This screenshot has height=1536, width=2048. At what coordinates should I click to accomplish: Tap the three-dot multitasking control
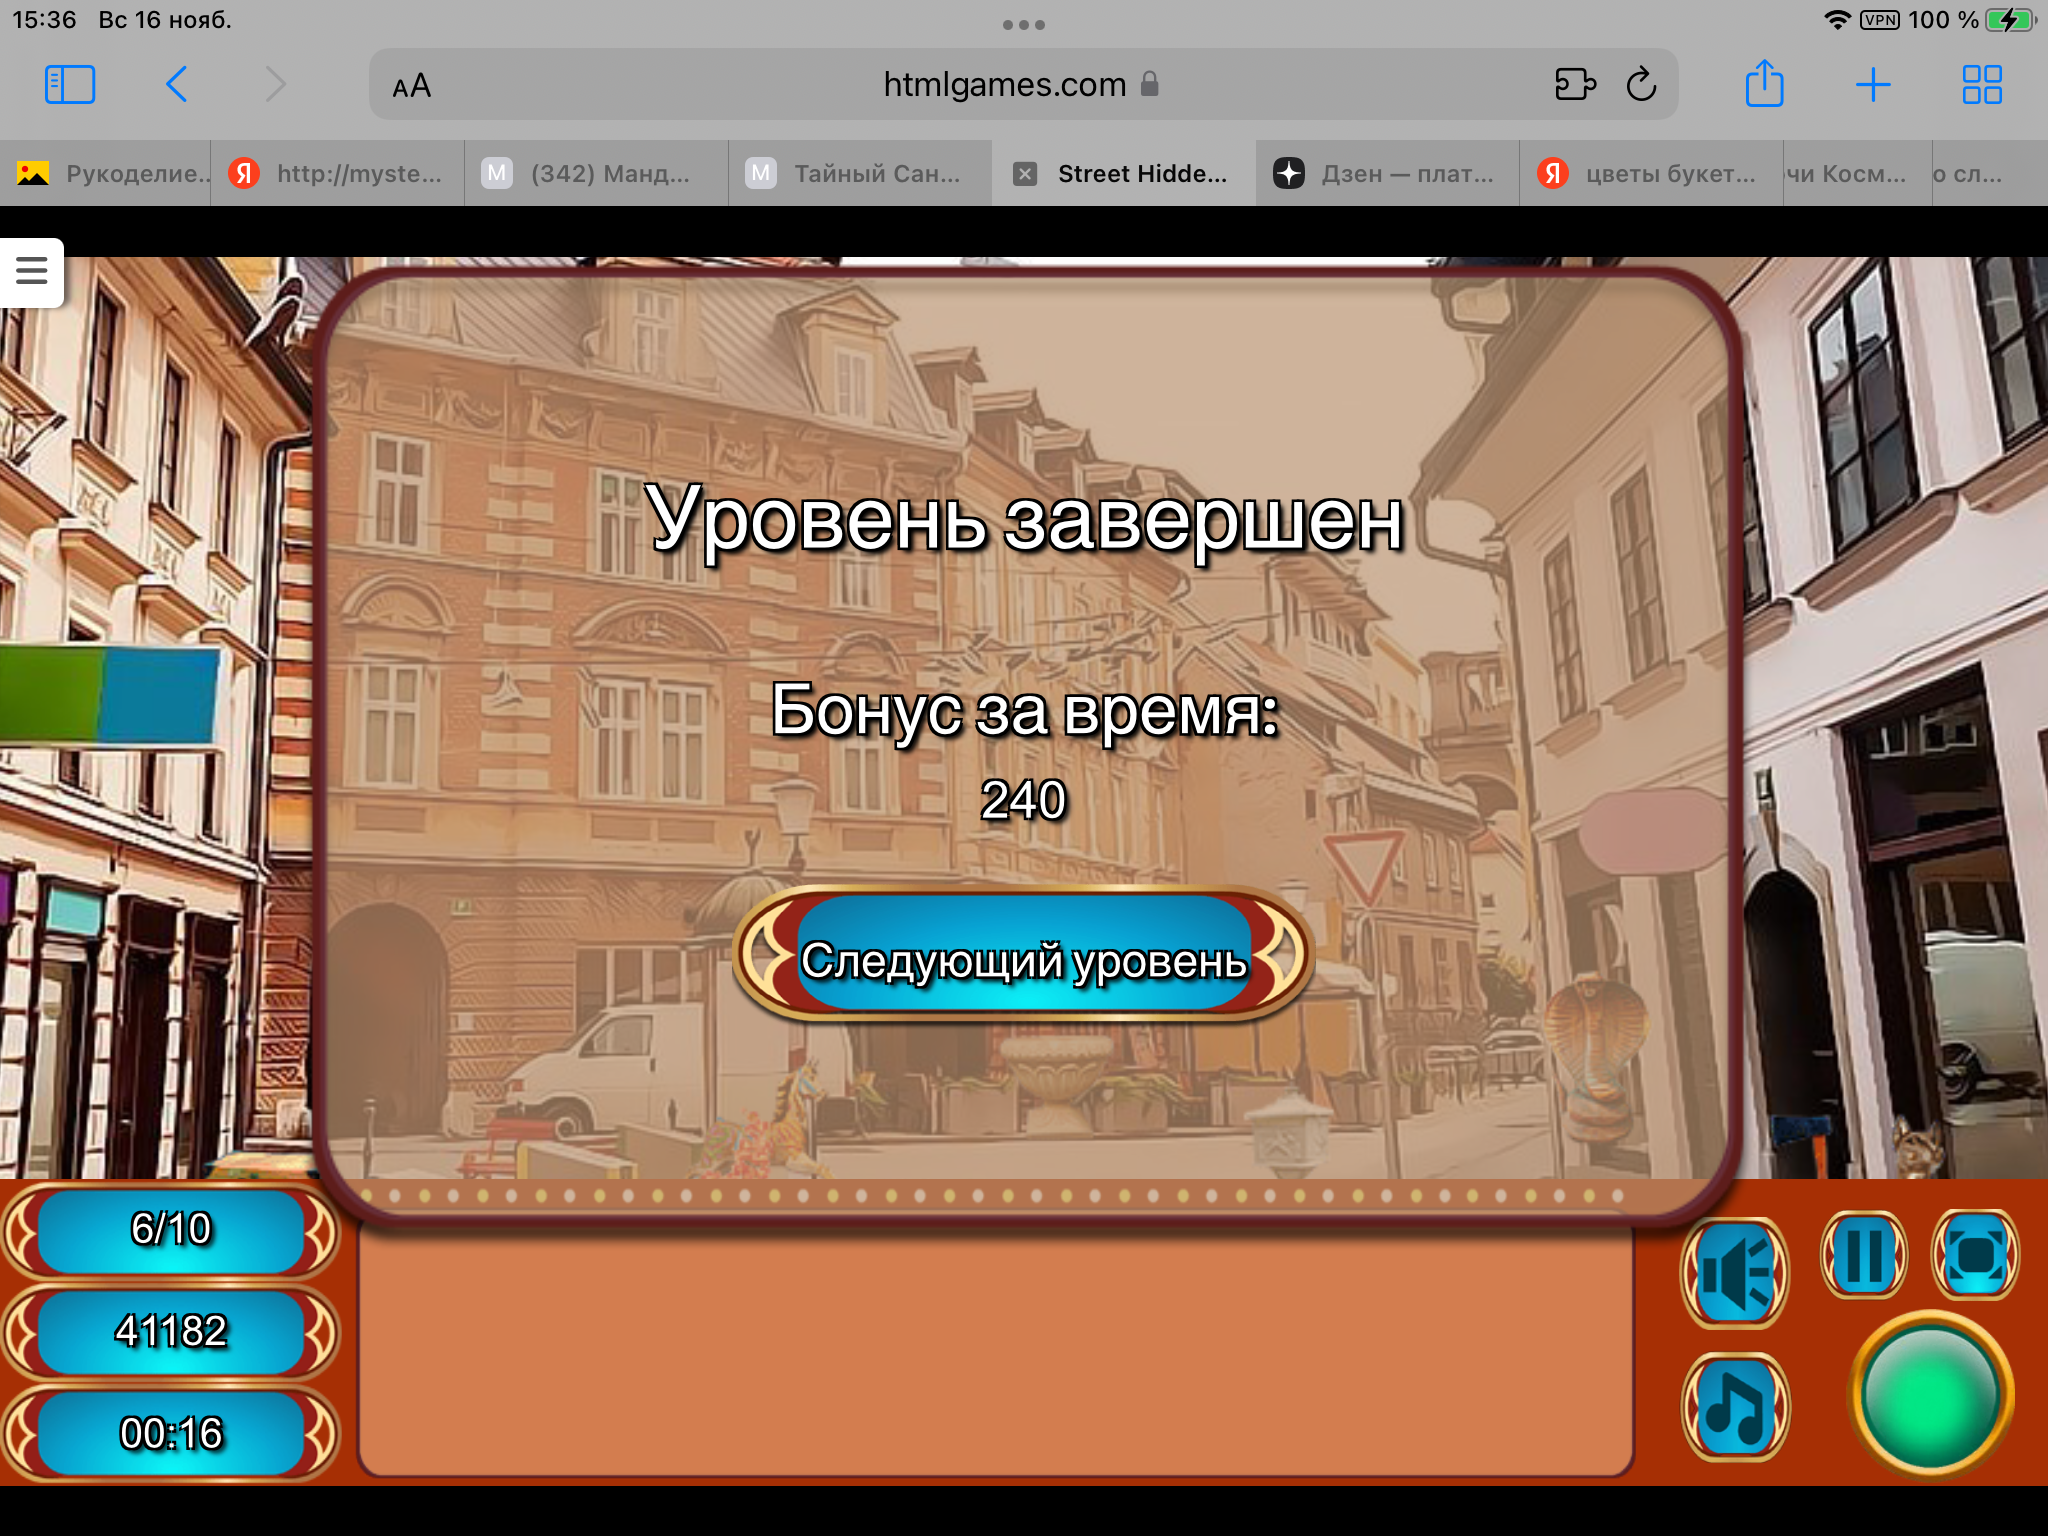[x=1023, y=25]
